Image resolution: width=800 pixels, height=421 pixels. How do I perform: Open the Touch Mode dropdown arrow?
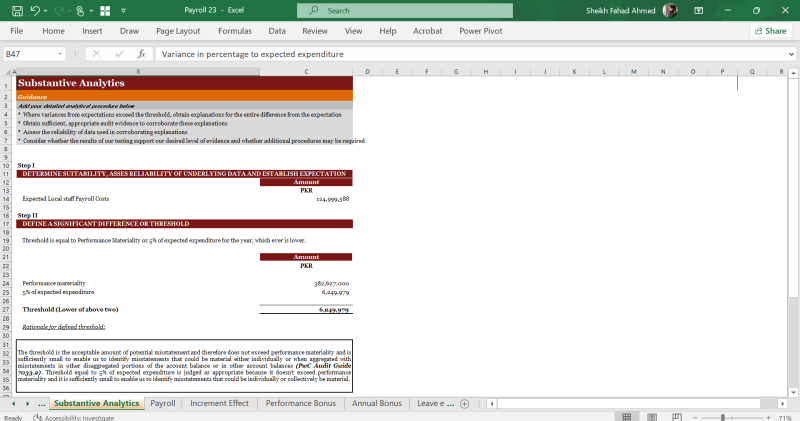91,10
